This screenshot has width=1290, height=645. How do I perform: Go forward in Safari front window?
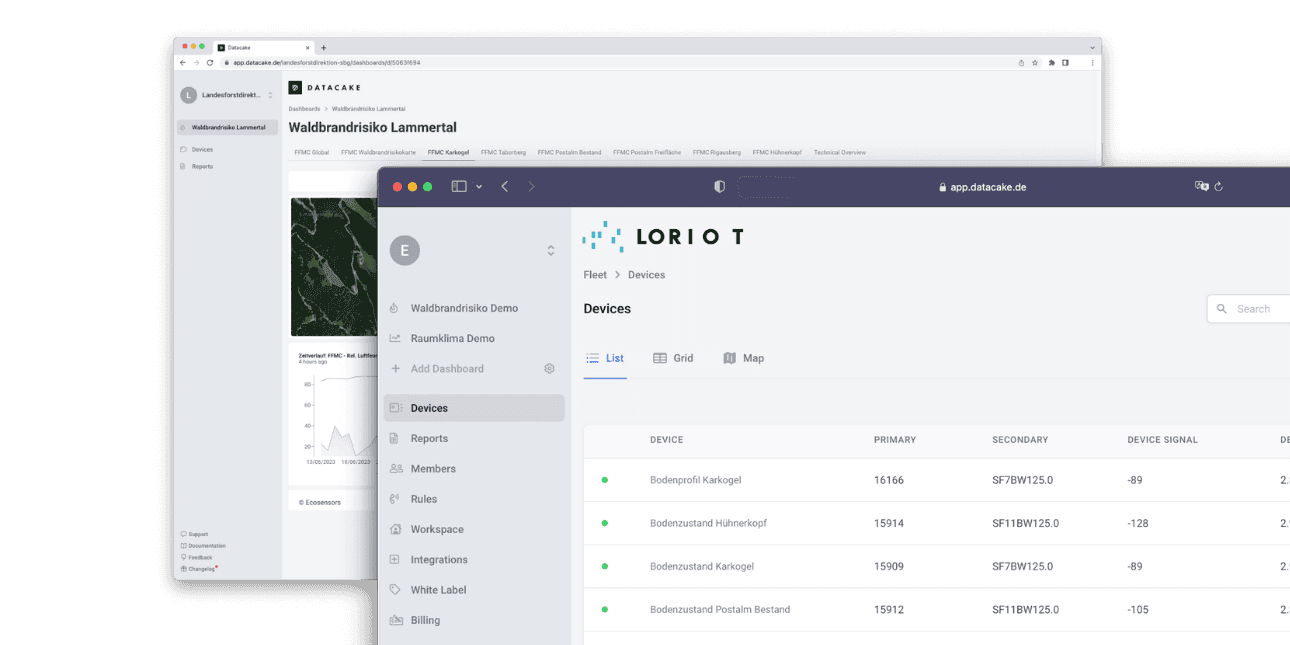(x=531, y=186)
